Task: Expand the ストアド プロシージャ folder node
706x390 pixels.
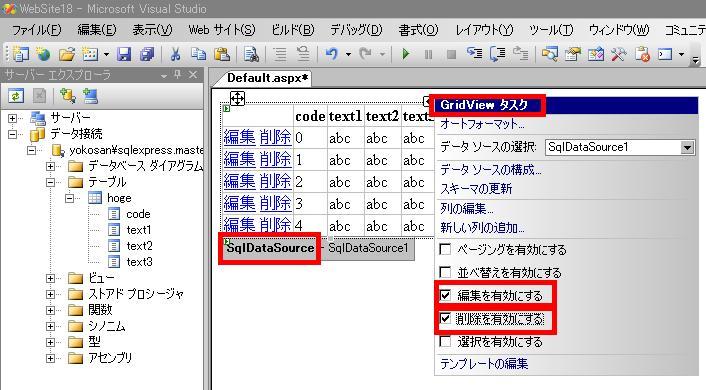Action: tap(50, 294)
